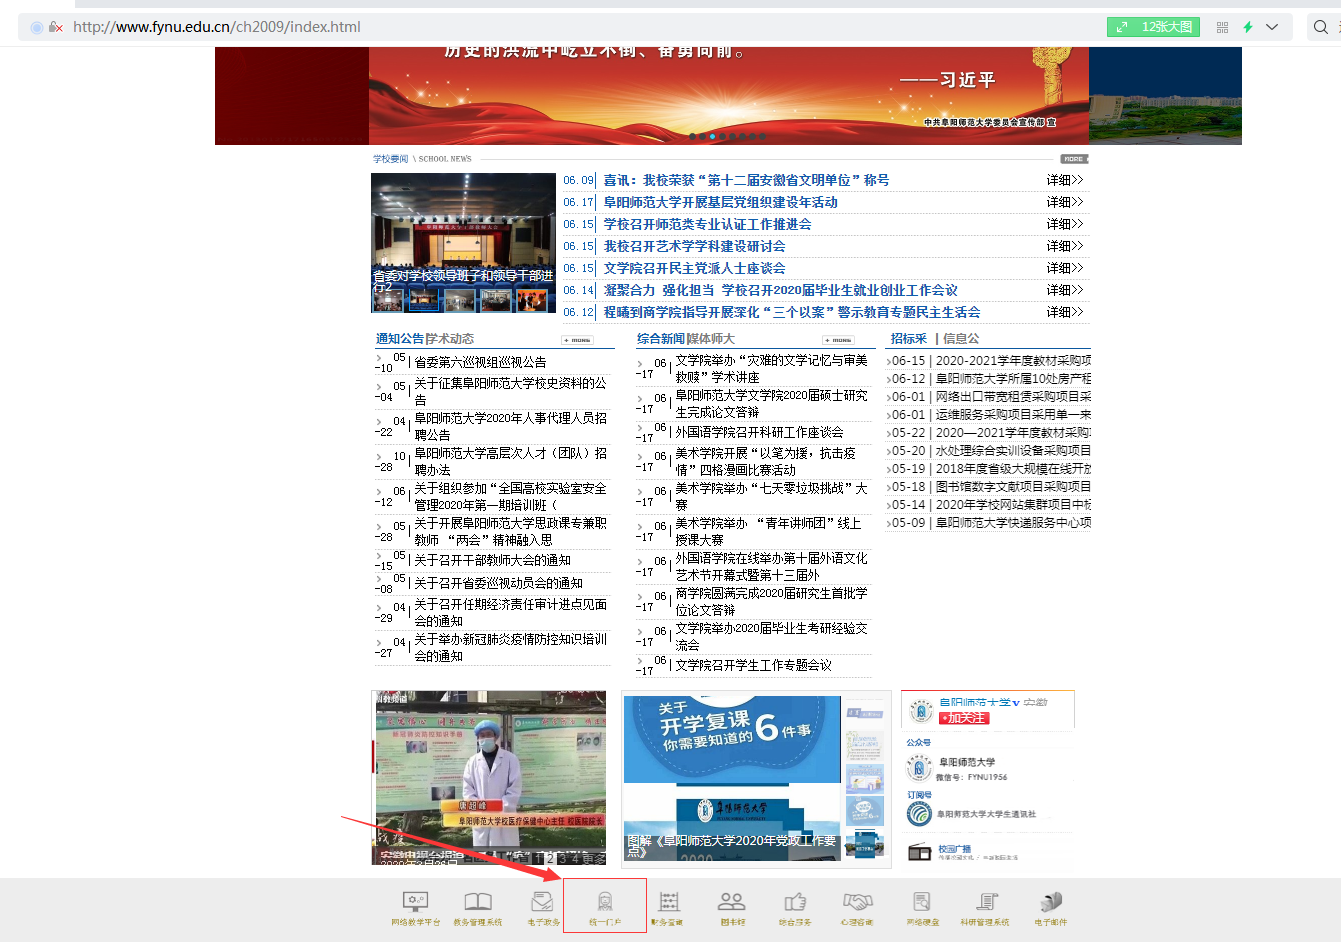This screenshot has width=1341, height=942.
Task: Open the news 喜讯：我校荣获安徽省文明单位 link
Action: point(745,179)
